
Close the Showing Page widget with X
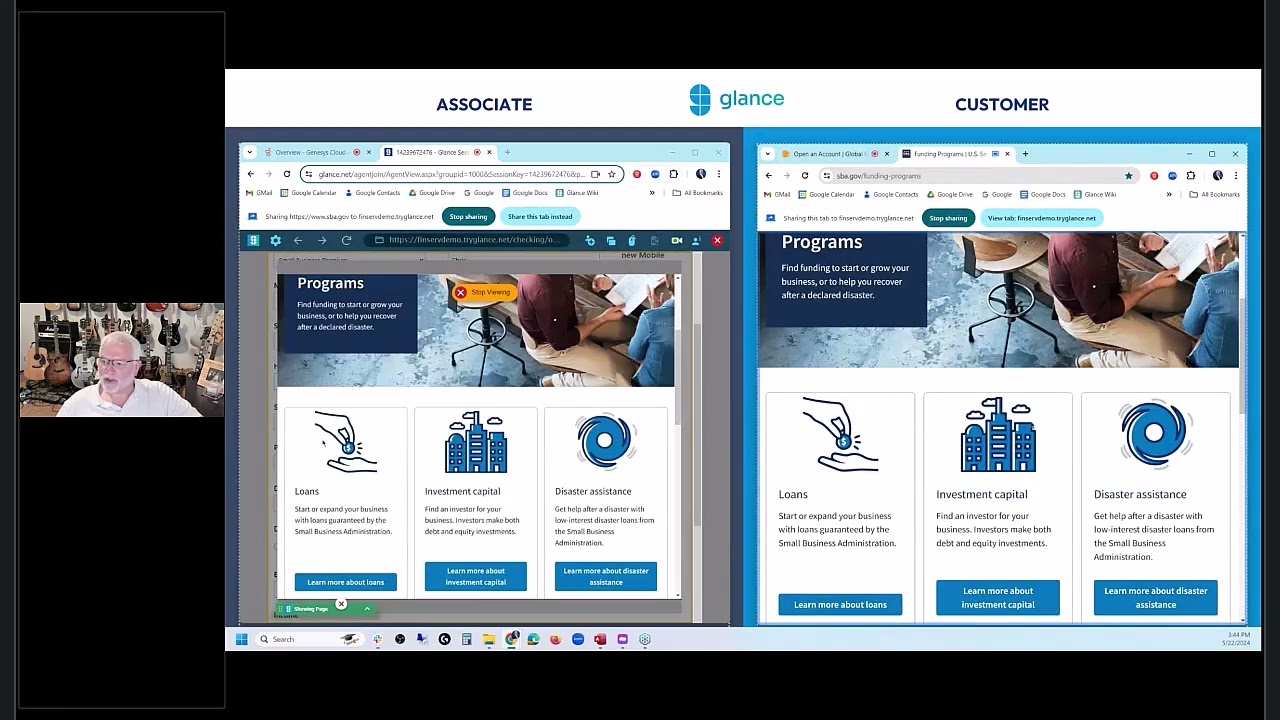341,604
